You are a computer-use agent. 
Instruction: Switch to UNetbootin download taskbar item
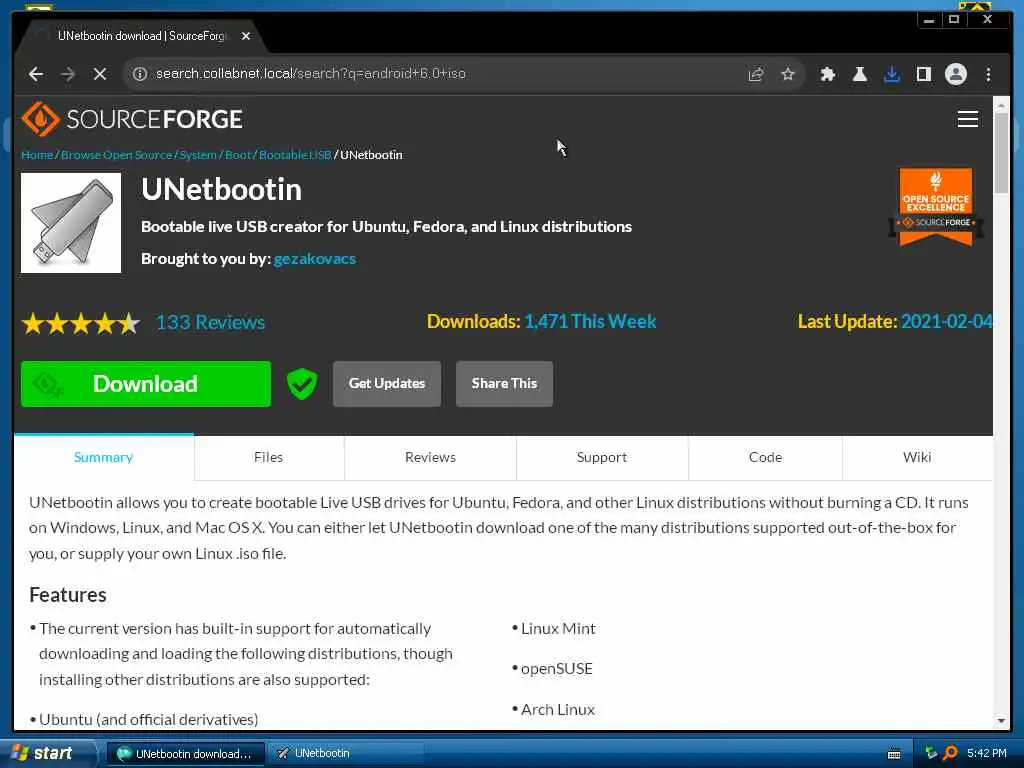click(185, 754)
